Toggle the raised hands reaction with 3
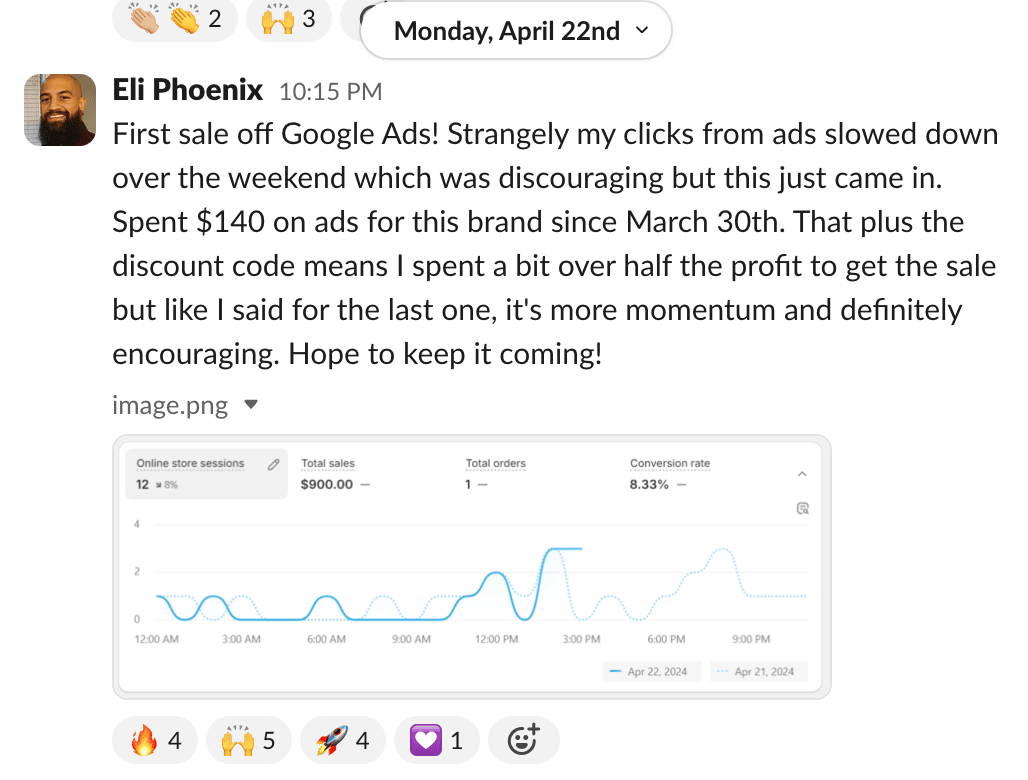This screenshot has width=1028, height=780. [x=288, y=19]
